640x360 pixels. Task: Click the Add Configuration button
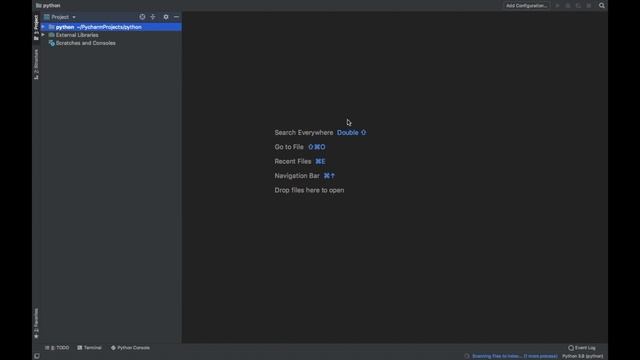526,6
